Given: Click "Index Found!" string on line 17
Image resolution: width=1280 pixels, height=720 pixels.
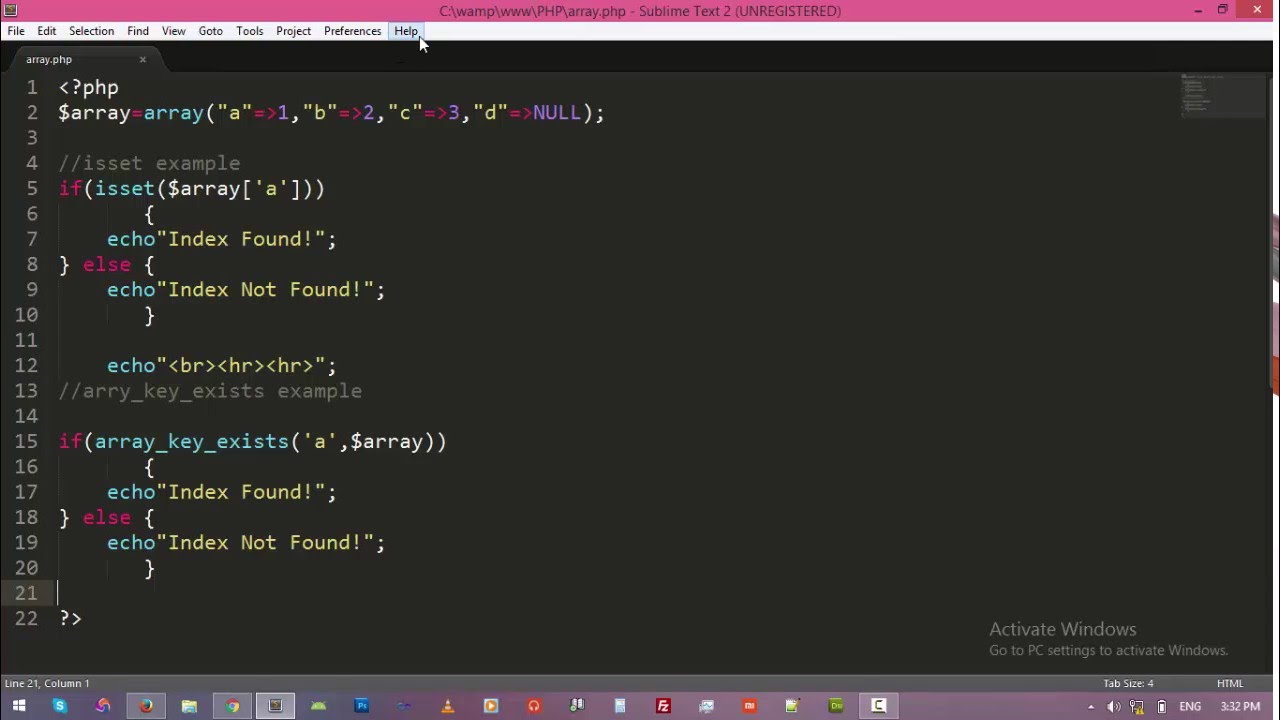Looking at the screenshot, I should point(241,492).
